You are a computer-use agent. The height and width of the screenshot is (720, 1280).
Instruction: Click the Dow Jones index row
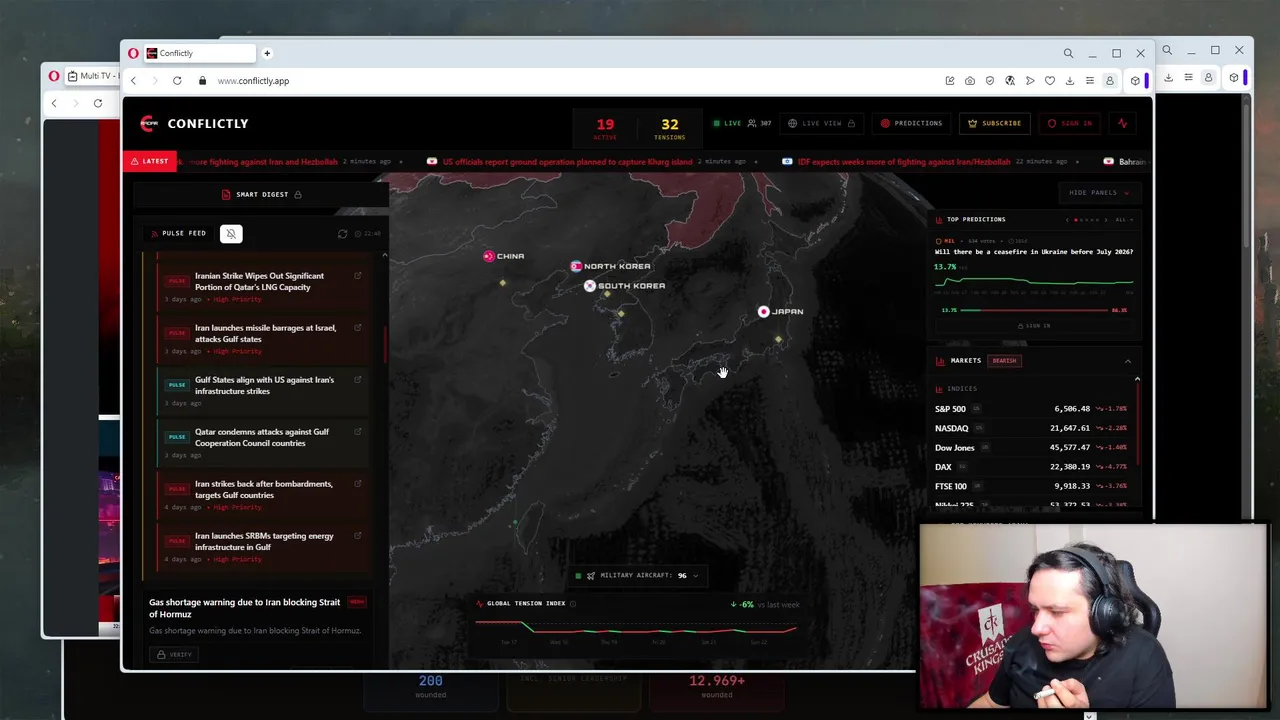click(x=1030, y=448)
